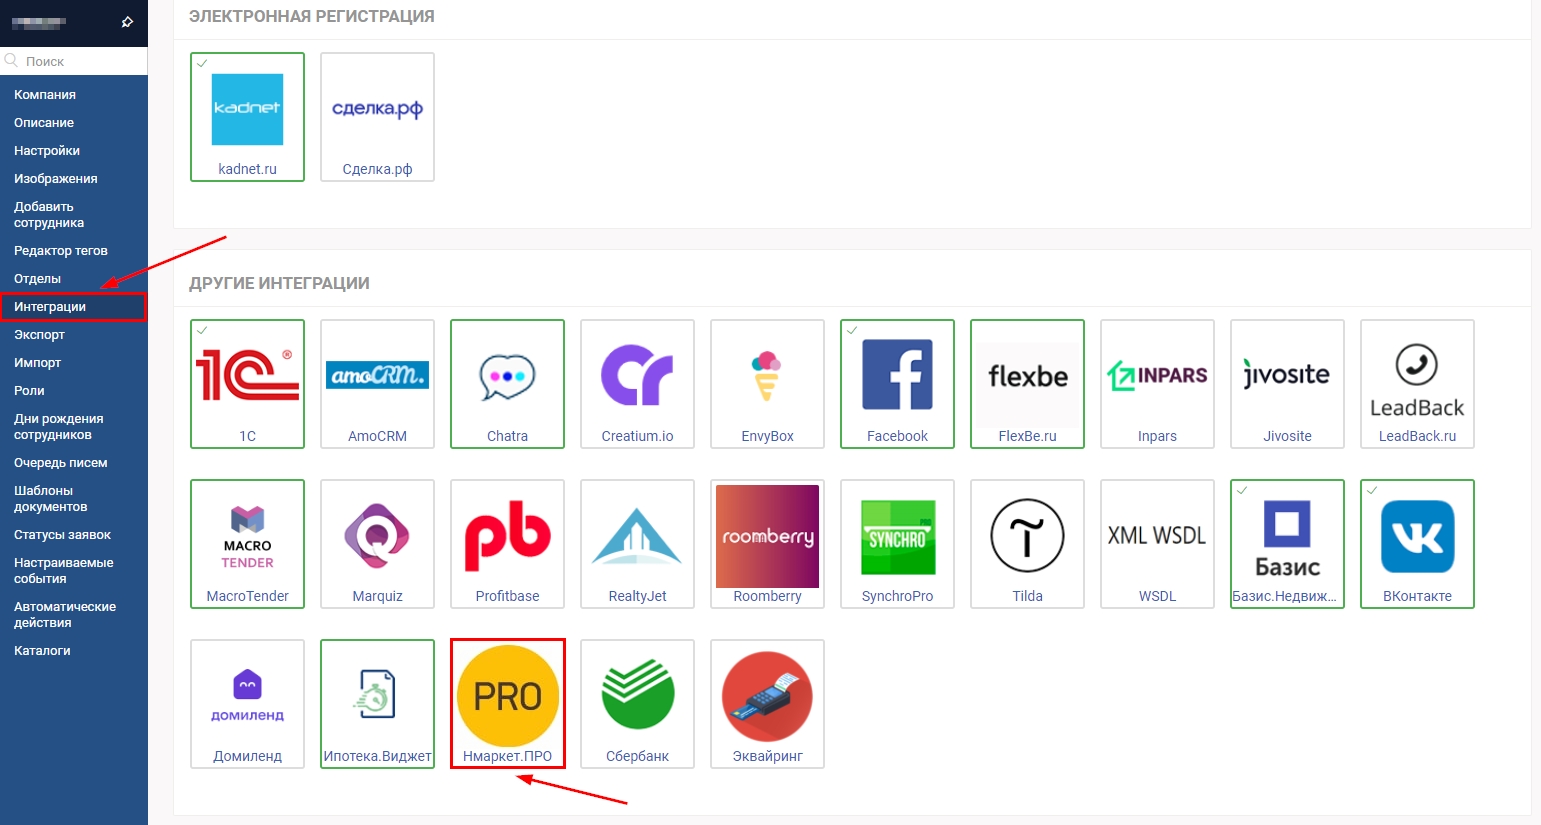Open the Сбербанк integration tile

point(637,703)
